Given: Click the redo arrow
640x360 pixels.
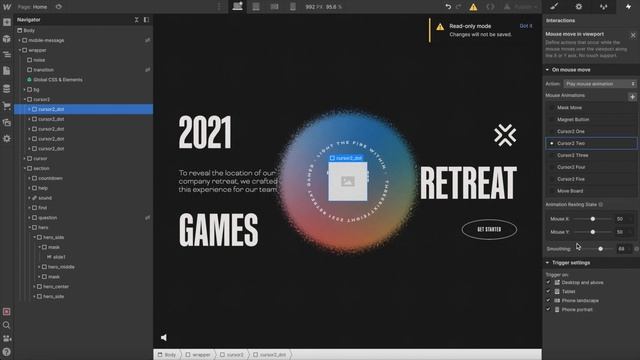Looking at the screenshot, I should [459, 7].
